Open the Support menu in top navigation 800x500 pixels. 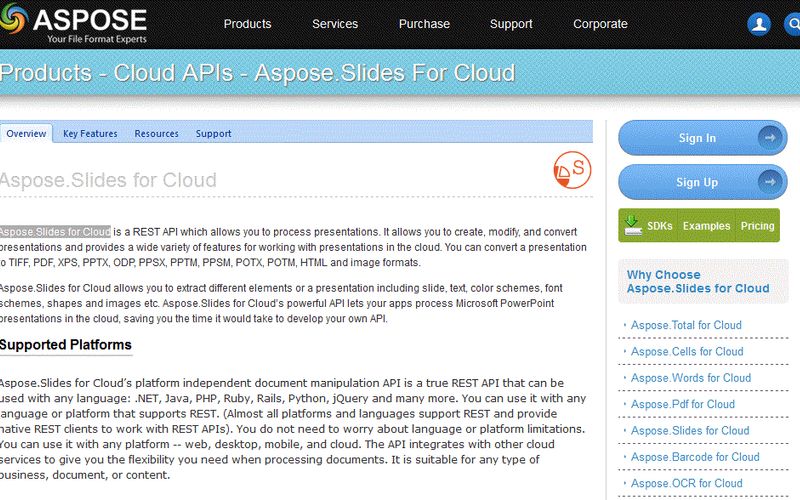click(x=511, y=24)
